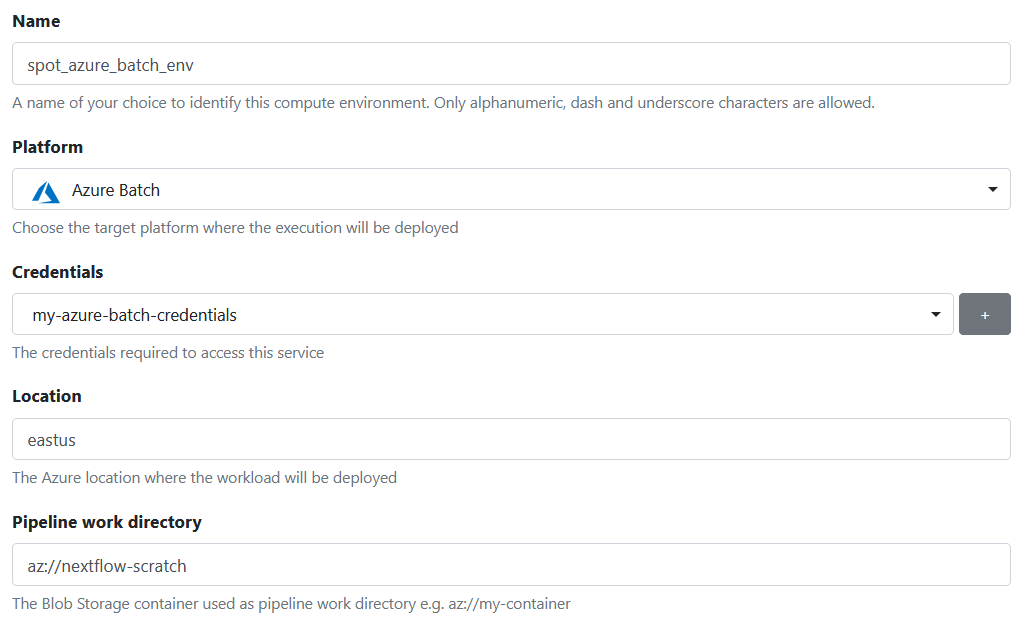Add new credentials with the plus button
The image size is (1029, 627).
(984, 314)
